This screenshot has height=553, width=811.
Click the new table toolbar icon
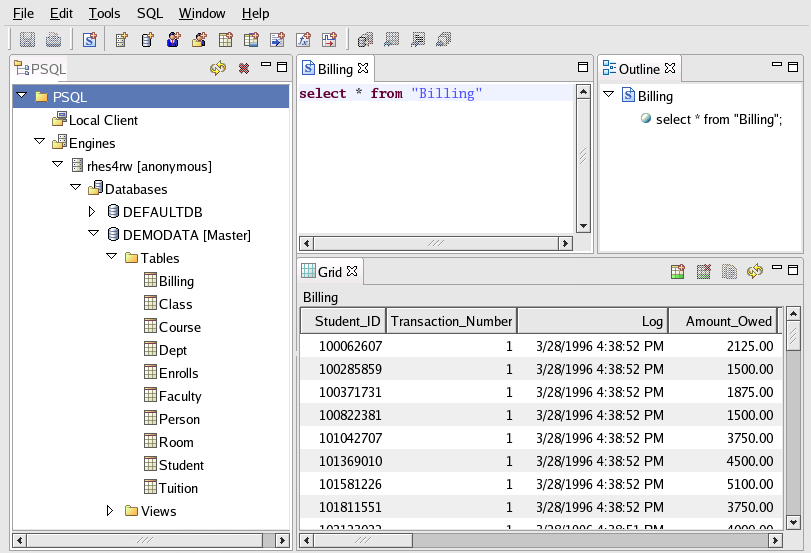pos(226,40)
